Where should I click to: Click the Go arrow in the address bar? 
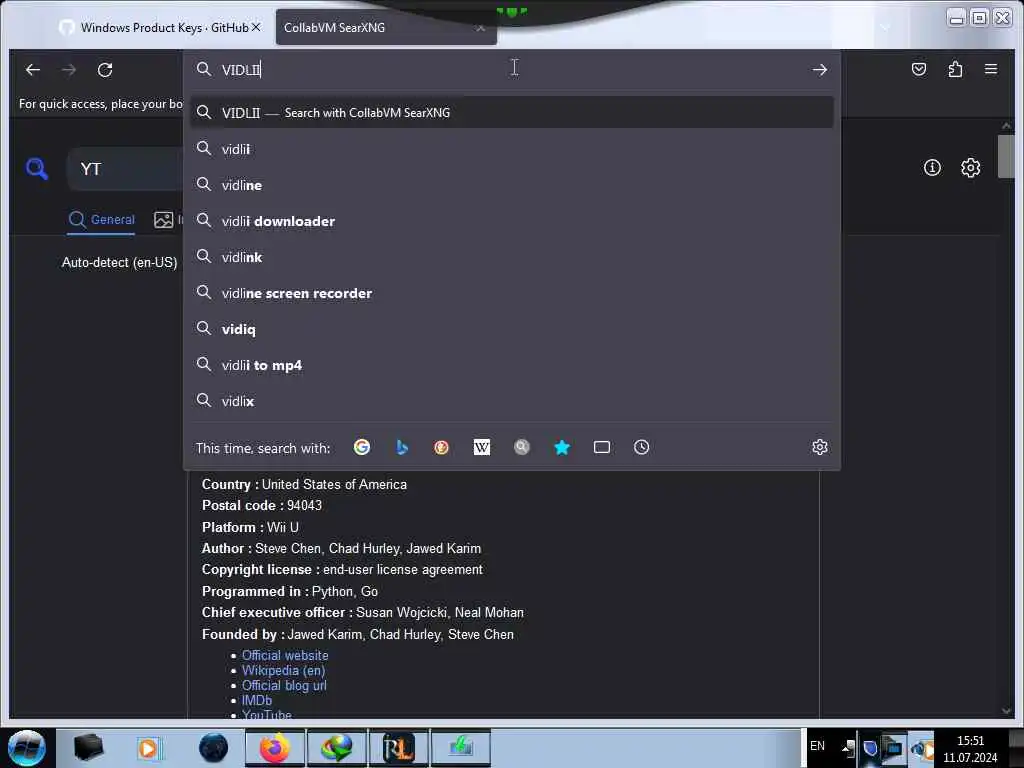820,69
